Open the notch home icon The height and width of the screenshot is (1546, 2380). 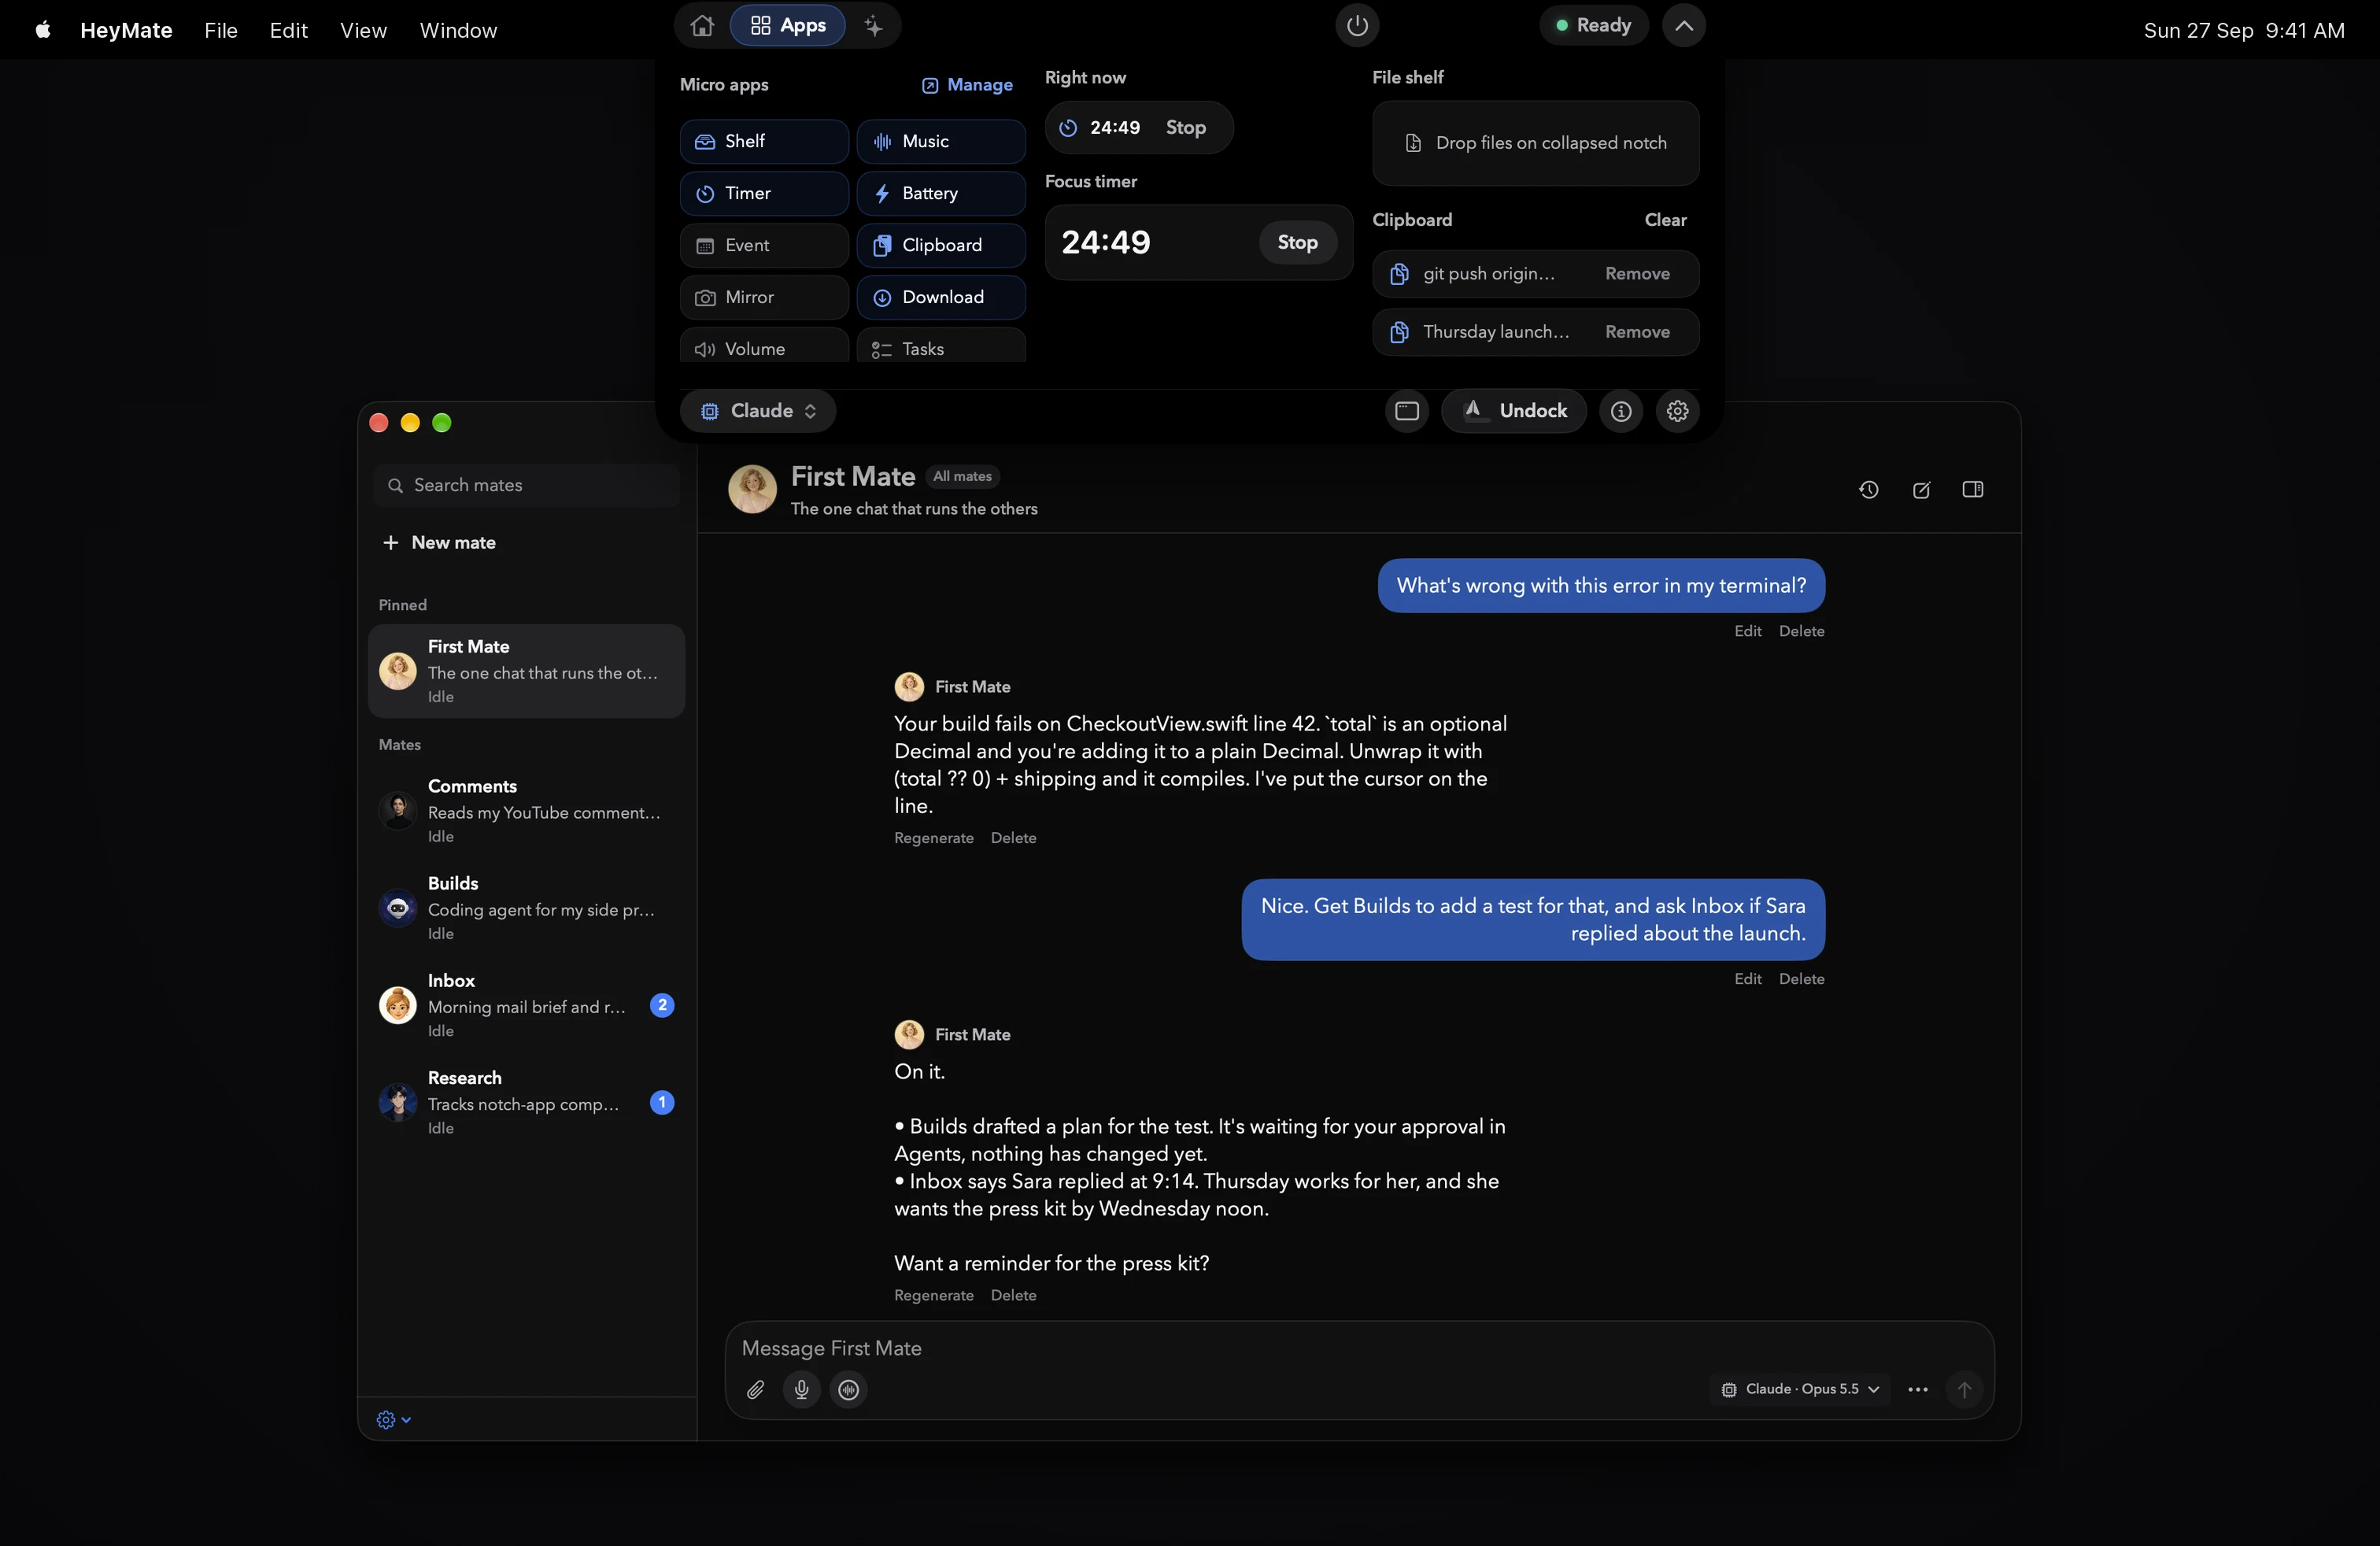[x=702, y=25]
